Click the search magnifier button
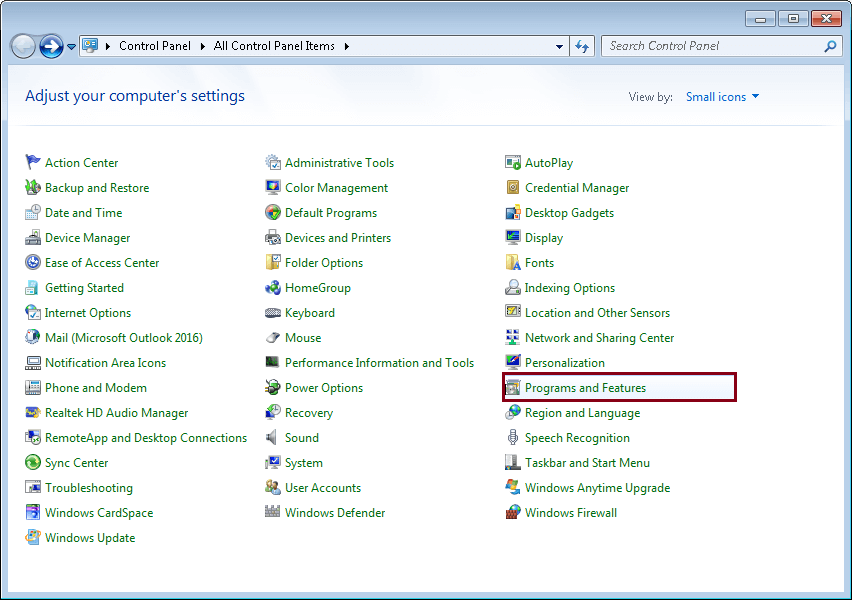 830,46
